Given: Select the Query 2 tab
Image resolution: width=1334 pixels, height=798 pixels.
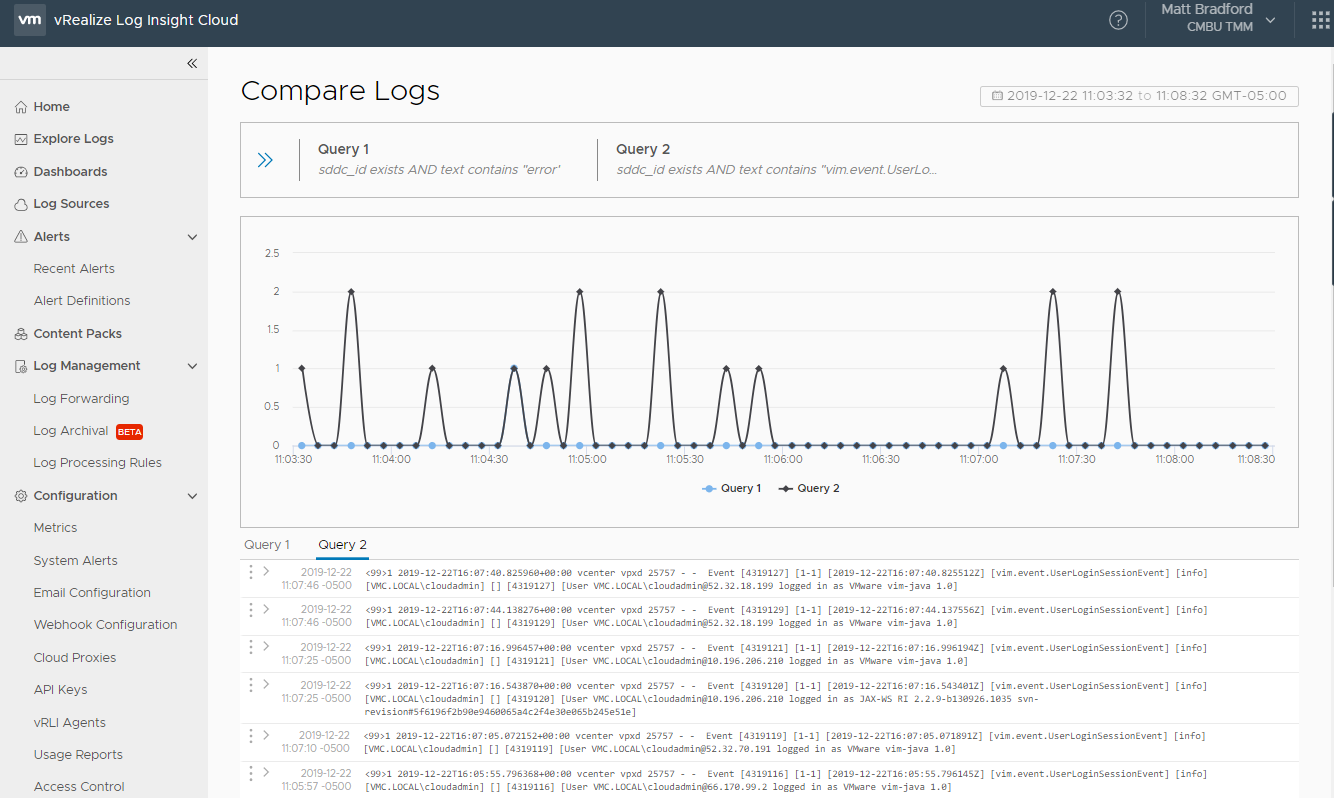Looking at the screenshot, I should [x=343, y=545].
